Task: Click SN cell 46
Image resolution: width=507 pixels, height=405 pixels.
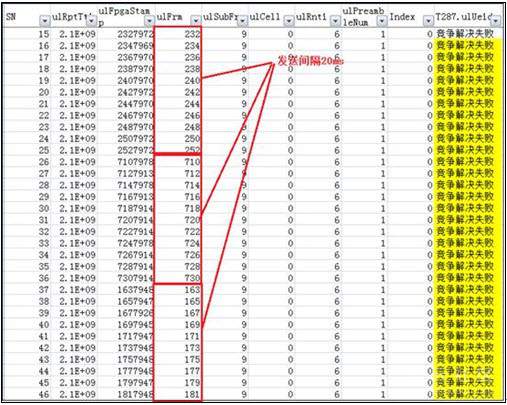Action: 44,395
